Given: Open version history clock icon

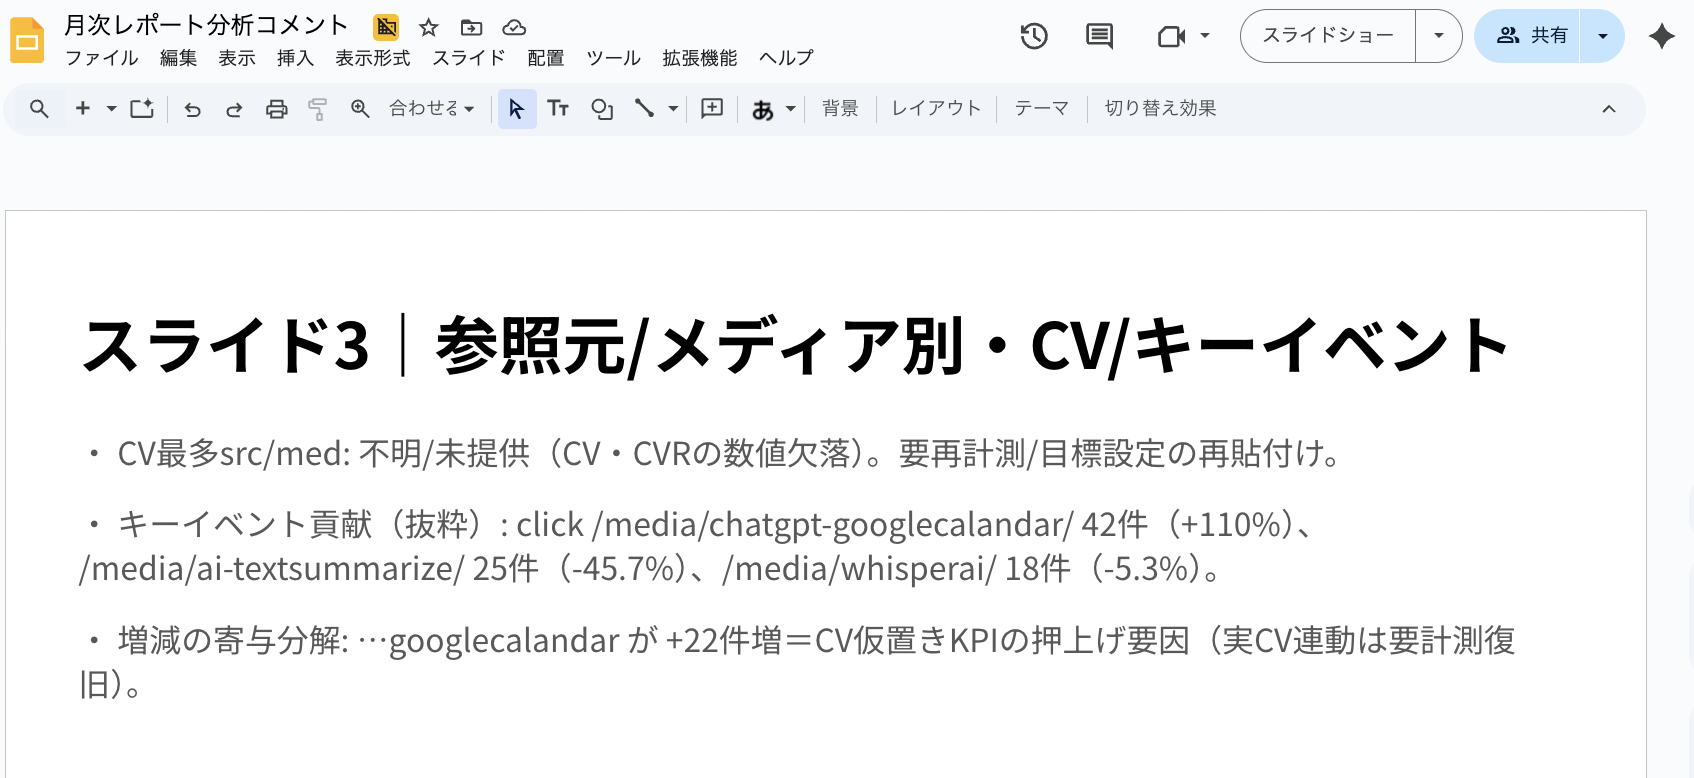Looking at the screenshot, I should coord(1033,36).
